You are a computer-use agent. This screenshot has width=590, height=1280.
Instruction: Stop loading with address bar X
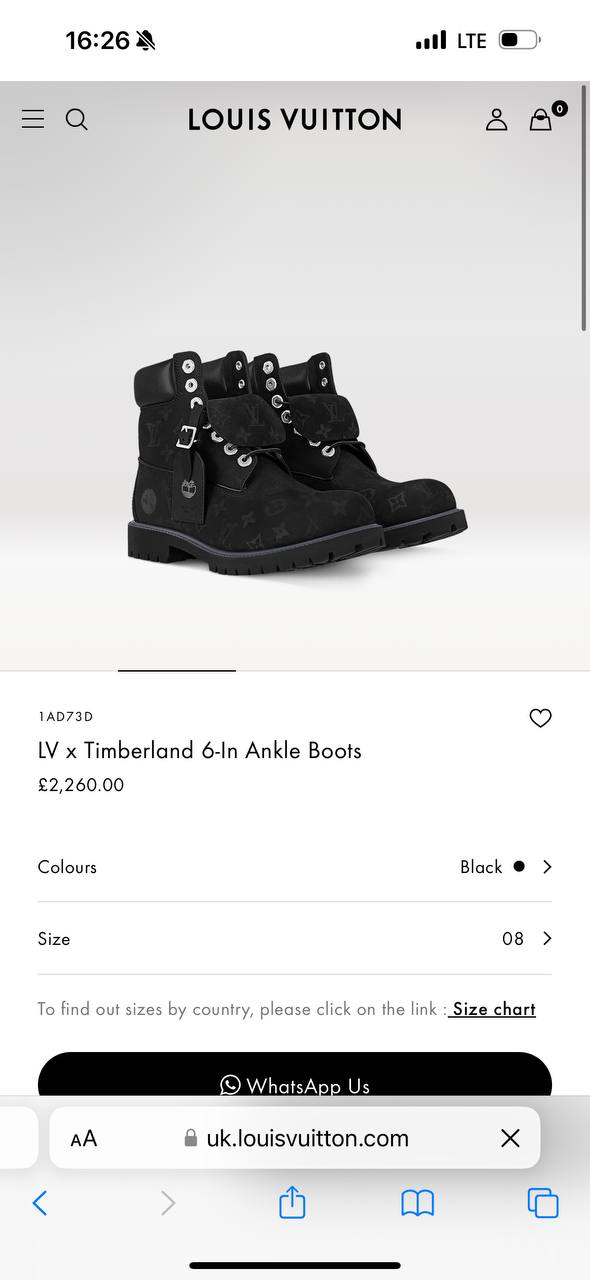[x=510, y=1138]
